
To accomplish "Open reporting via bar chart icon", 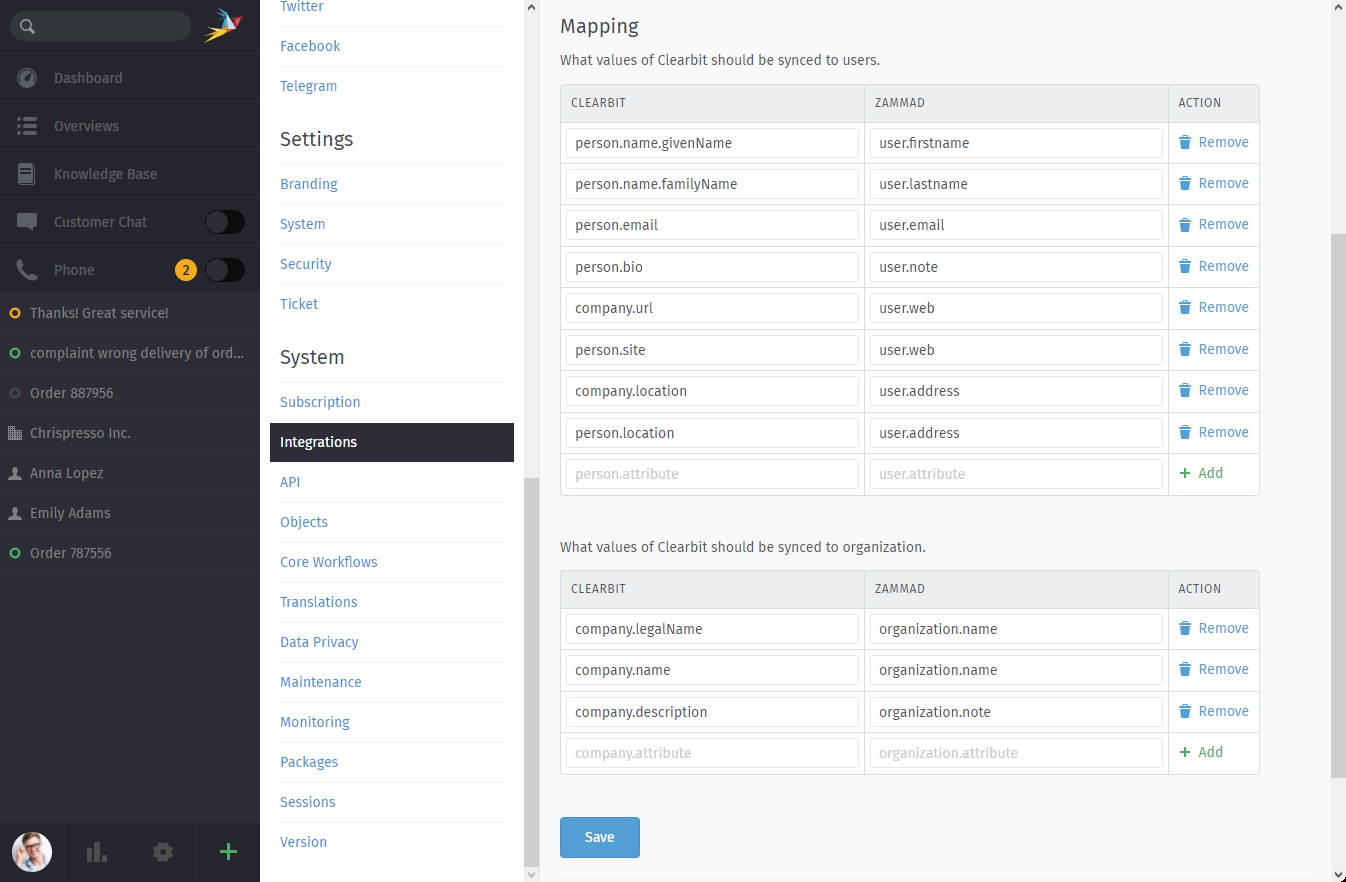I will (97, 852).
